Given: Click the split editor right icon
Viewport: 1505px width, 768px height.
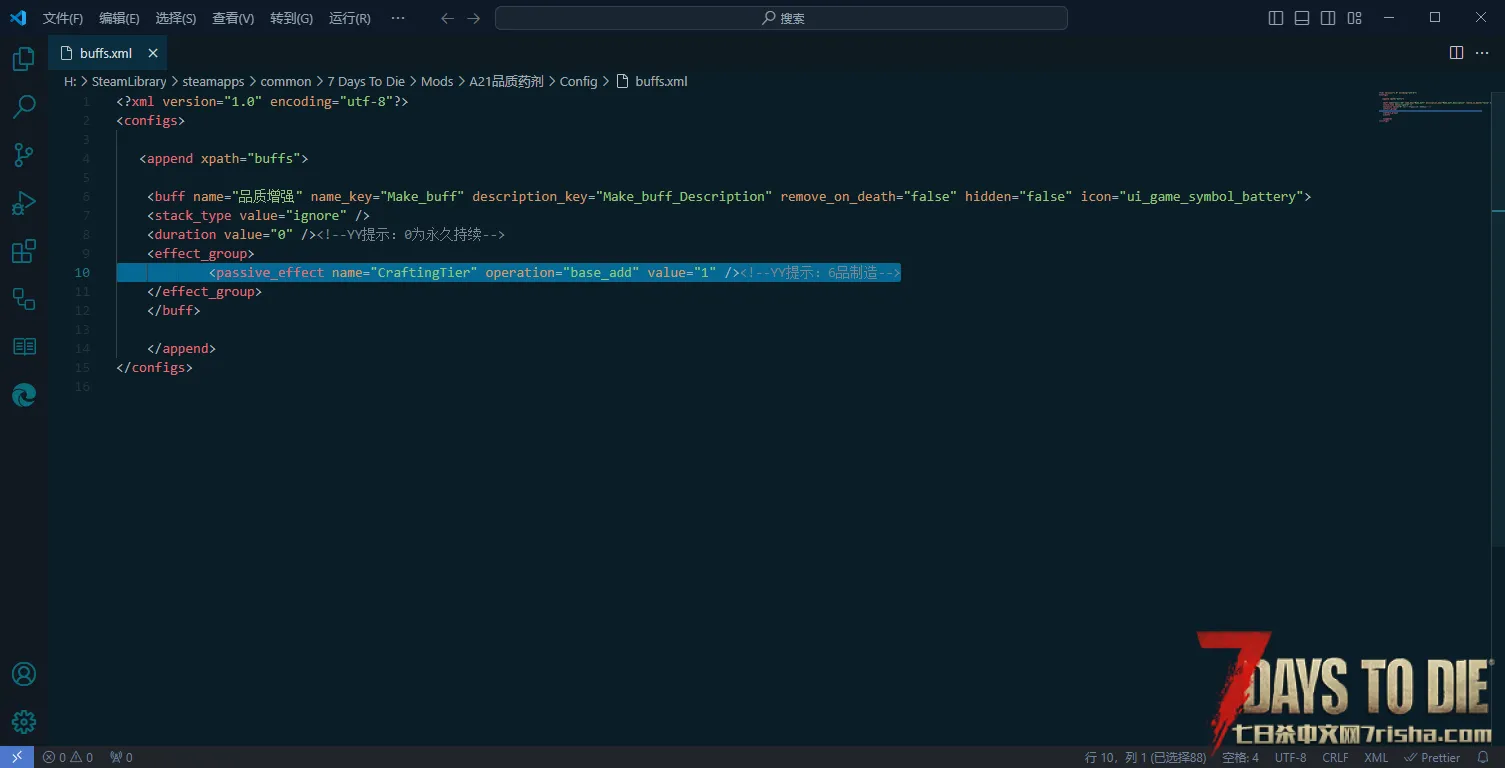Looking at the screenshot, I should point(1456,53).
